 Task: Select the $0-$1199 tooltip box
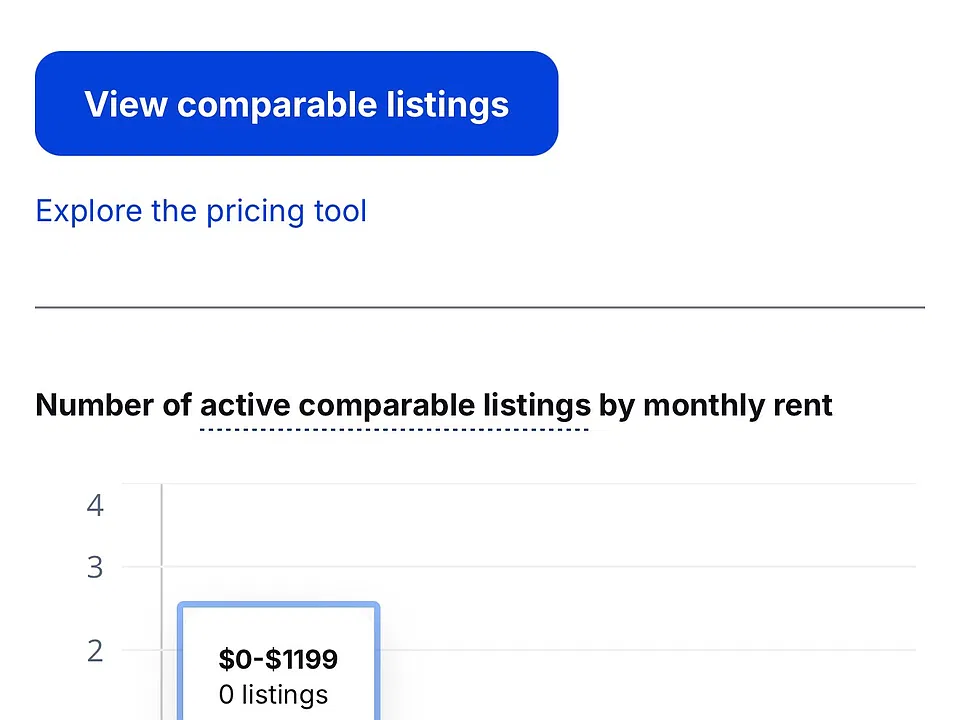(279, 661)
